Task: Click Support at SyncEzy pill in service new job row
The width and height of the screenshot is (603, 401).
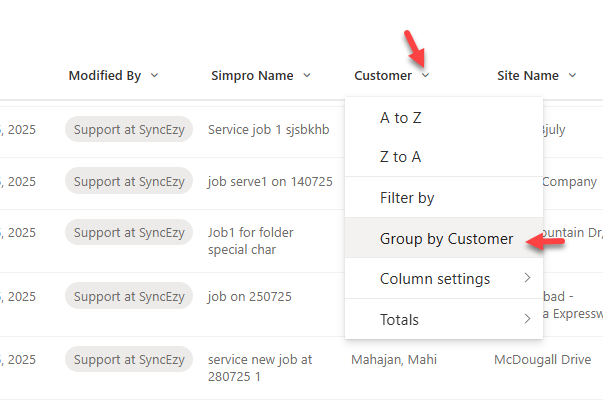Action: (x=129, y=360)
